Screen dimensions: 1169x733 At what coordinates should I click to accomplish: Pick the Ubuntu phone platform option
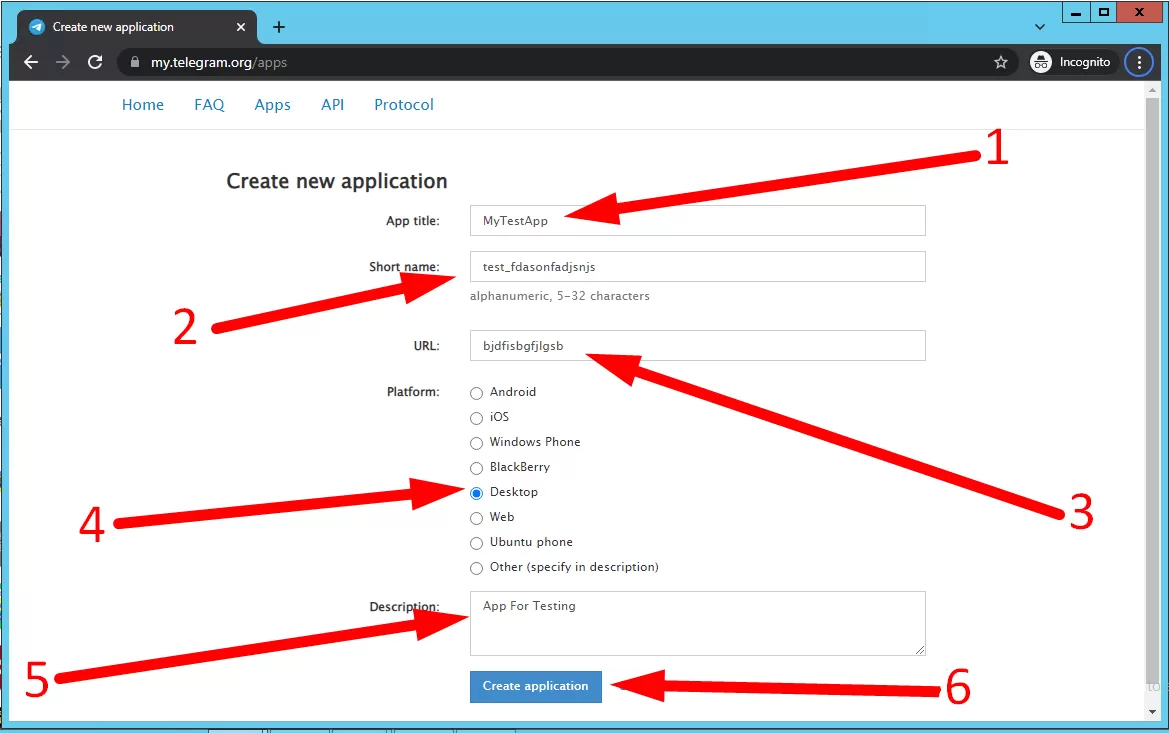tap(477, 543)
